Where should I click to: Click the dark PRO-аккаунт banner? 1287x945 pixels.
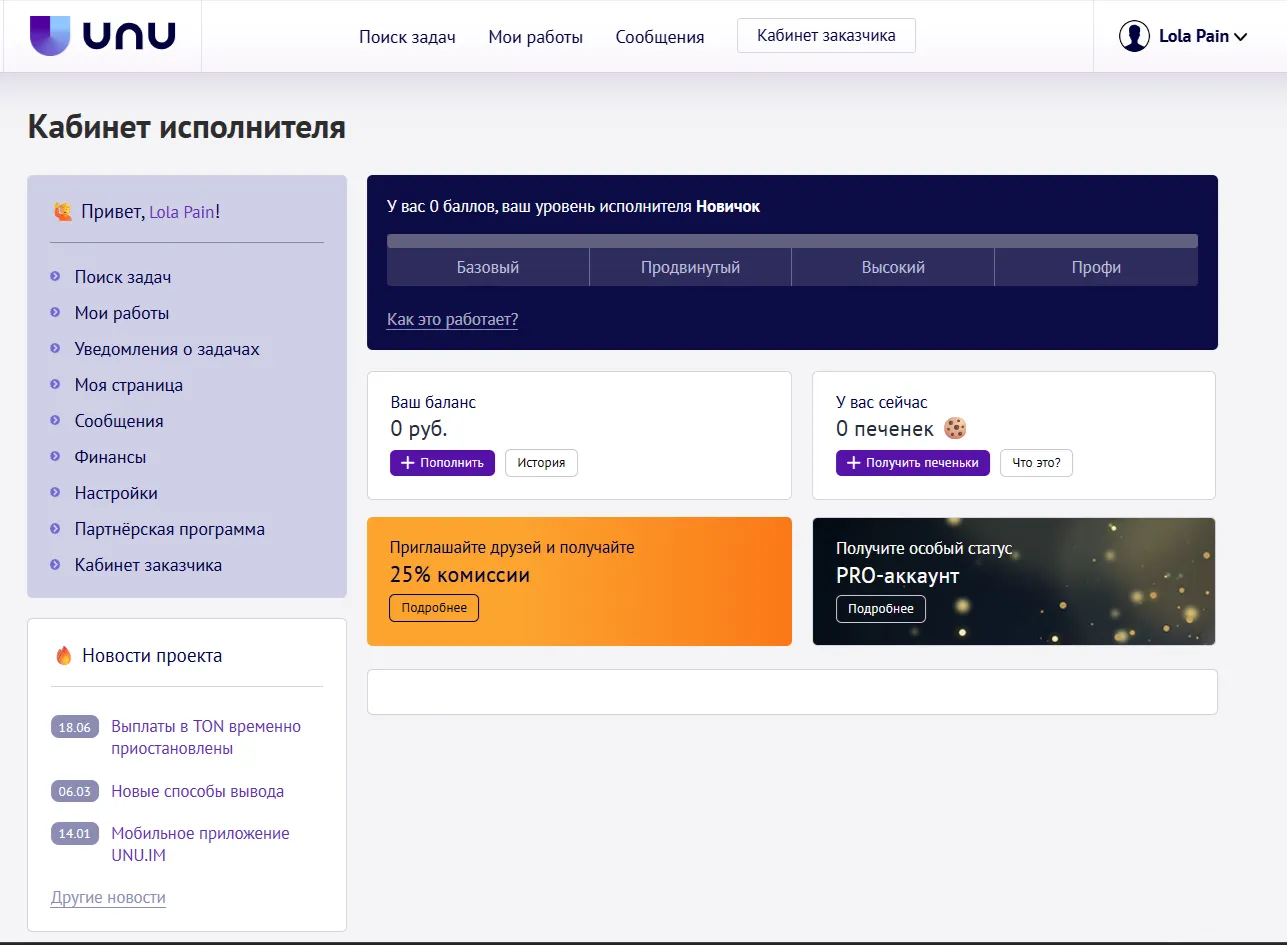click(1014, 581)
